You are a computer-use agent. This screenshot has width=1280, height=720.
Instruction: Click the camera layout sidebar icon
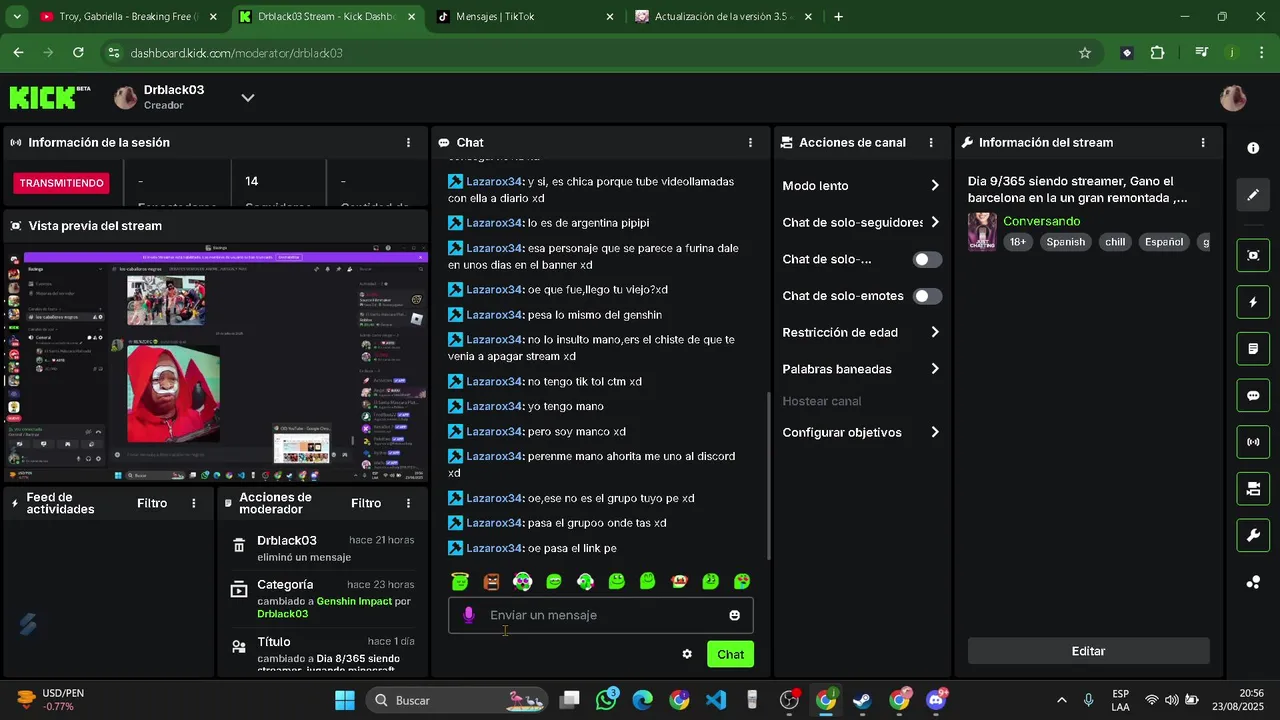point(1253,489)
